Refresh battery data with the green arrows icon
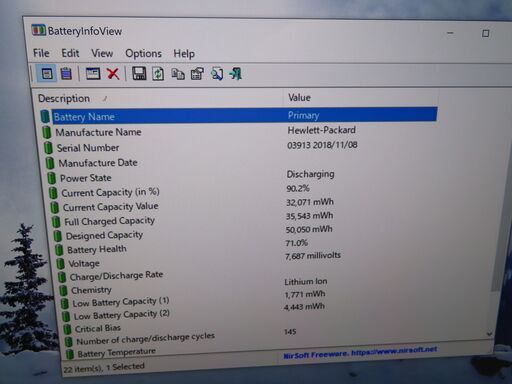Viewport: 512px width, 384px height. coord(158,74)
